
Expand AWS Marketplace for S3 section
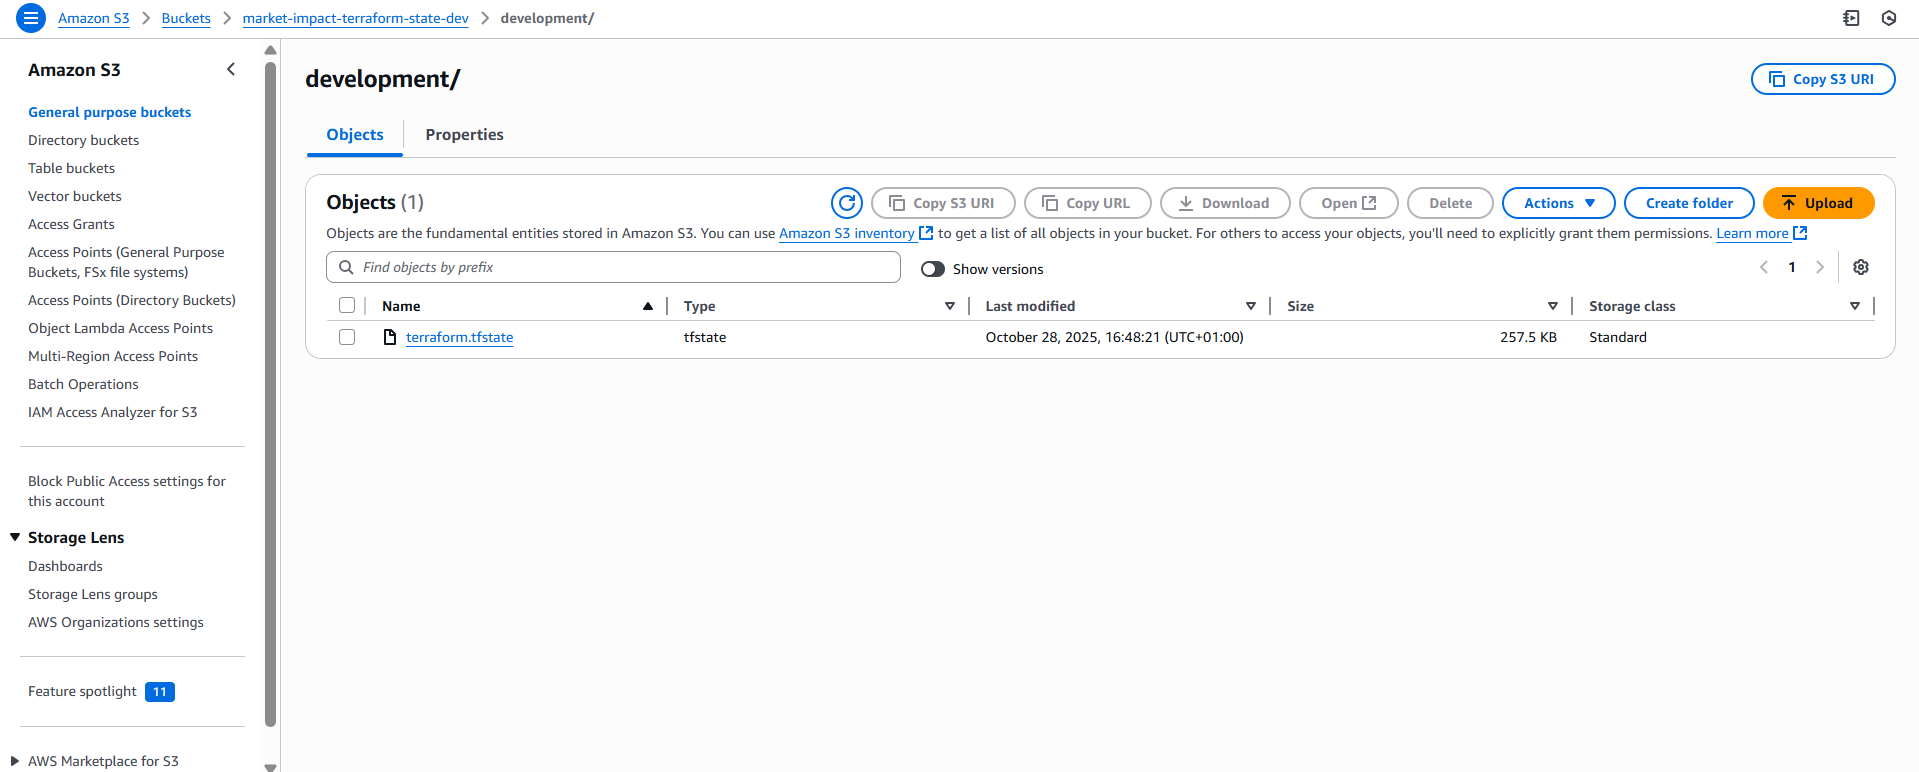15,761
